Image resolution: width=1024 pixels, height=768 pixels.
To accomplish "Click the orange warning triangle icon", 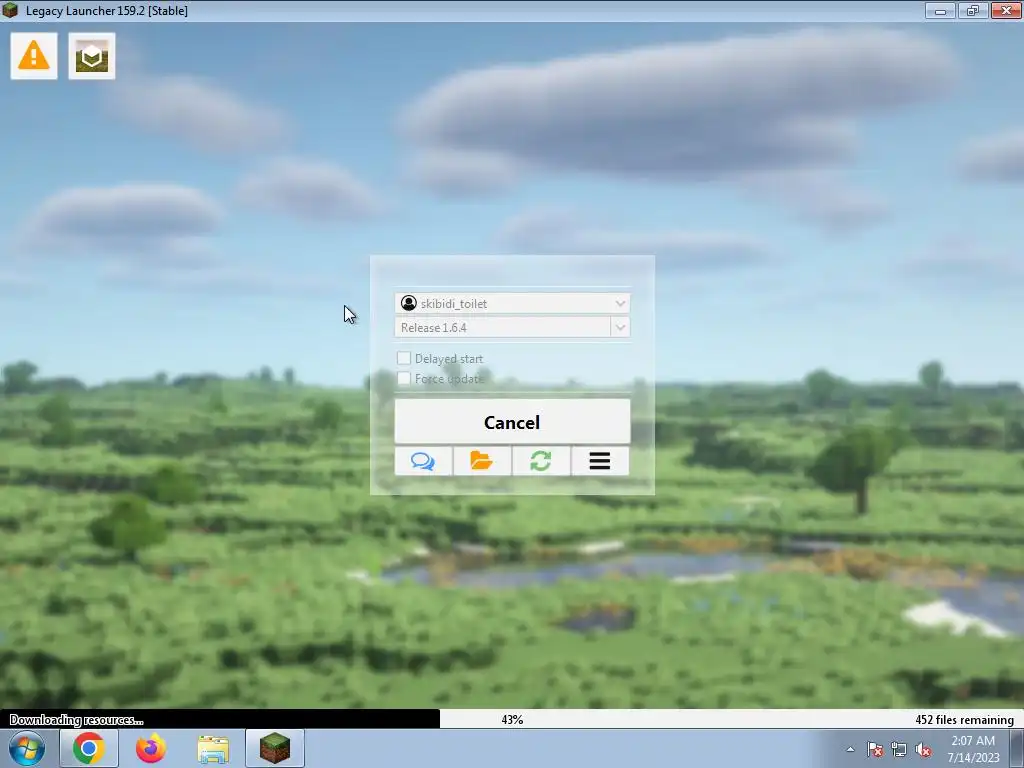I will coord(34,56).
